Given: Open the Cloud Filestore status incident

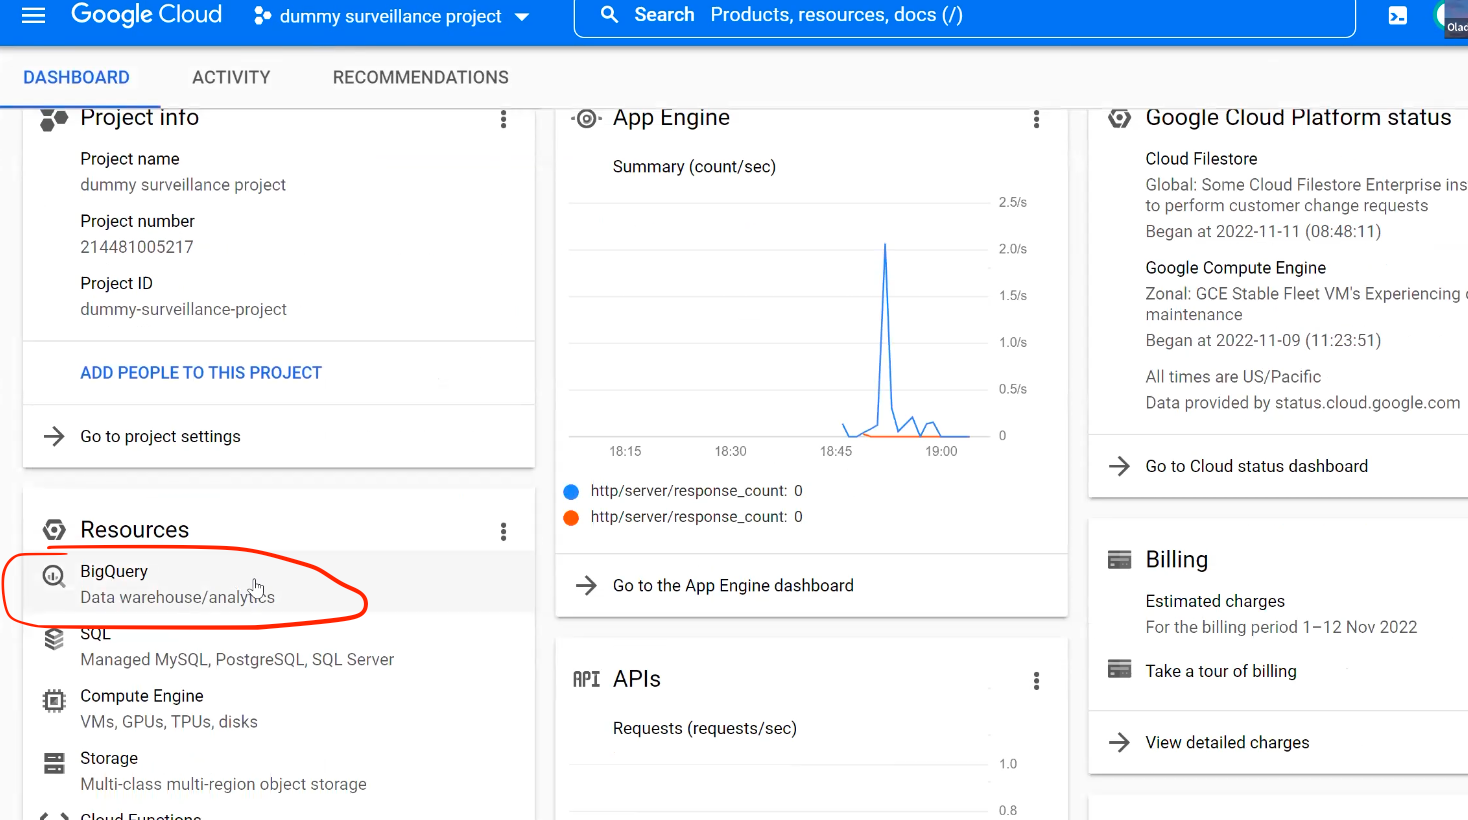Looking at the screenshot, I should click(1306, 195).
